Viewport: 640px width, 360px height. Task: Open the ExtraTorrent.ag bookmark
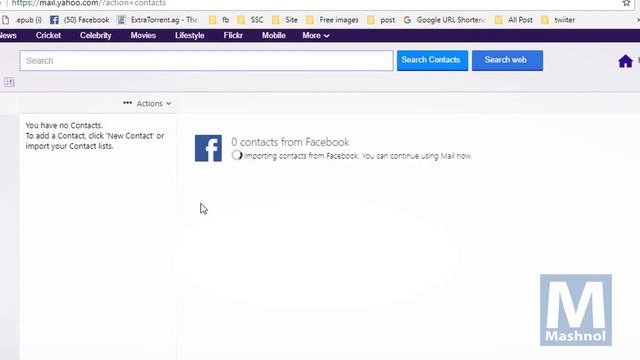(157, 20)
